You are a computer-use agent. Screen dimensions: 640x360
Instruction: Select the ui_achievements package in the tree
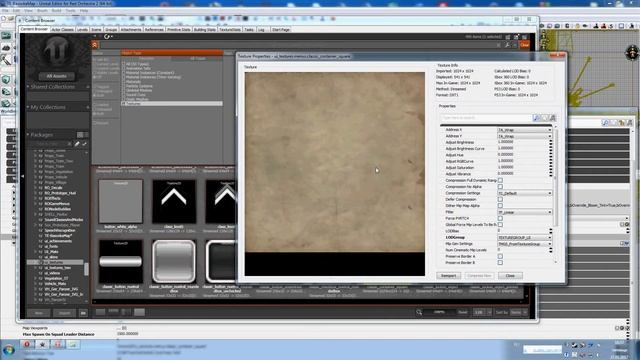[x=58, y=241]
